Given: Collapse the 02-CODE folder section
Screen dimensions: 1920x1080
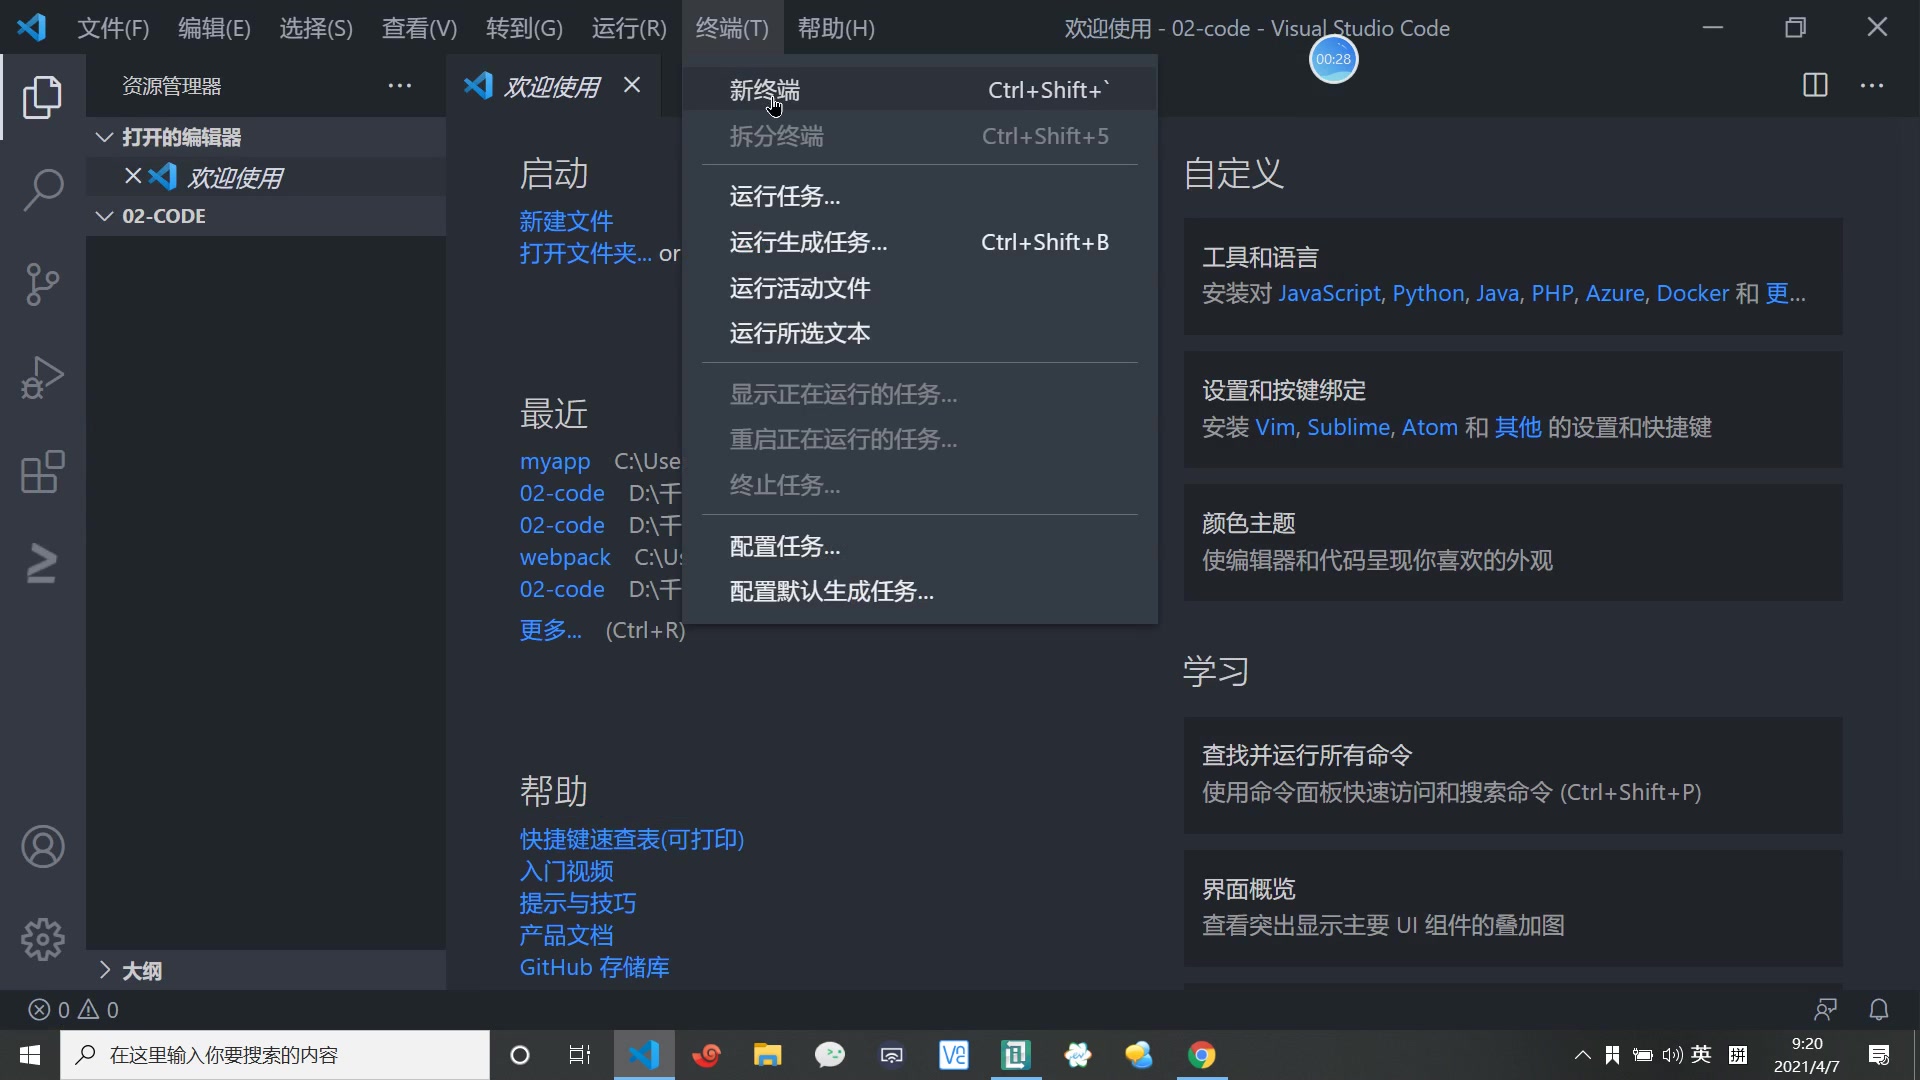Looking at the screenshot, I should (265, 216).
